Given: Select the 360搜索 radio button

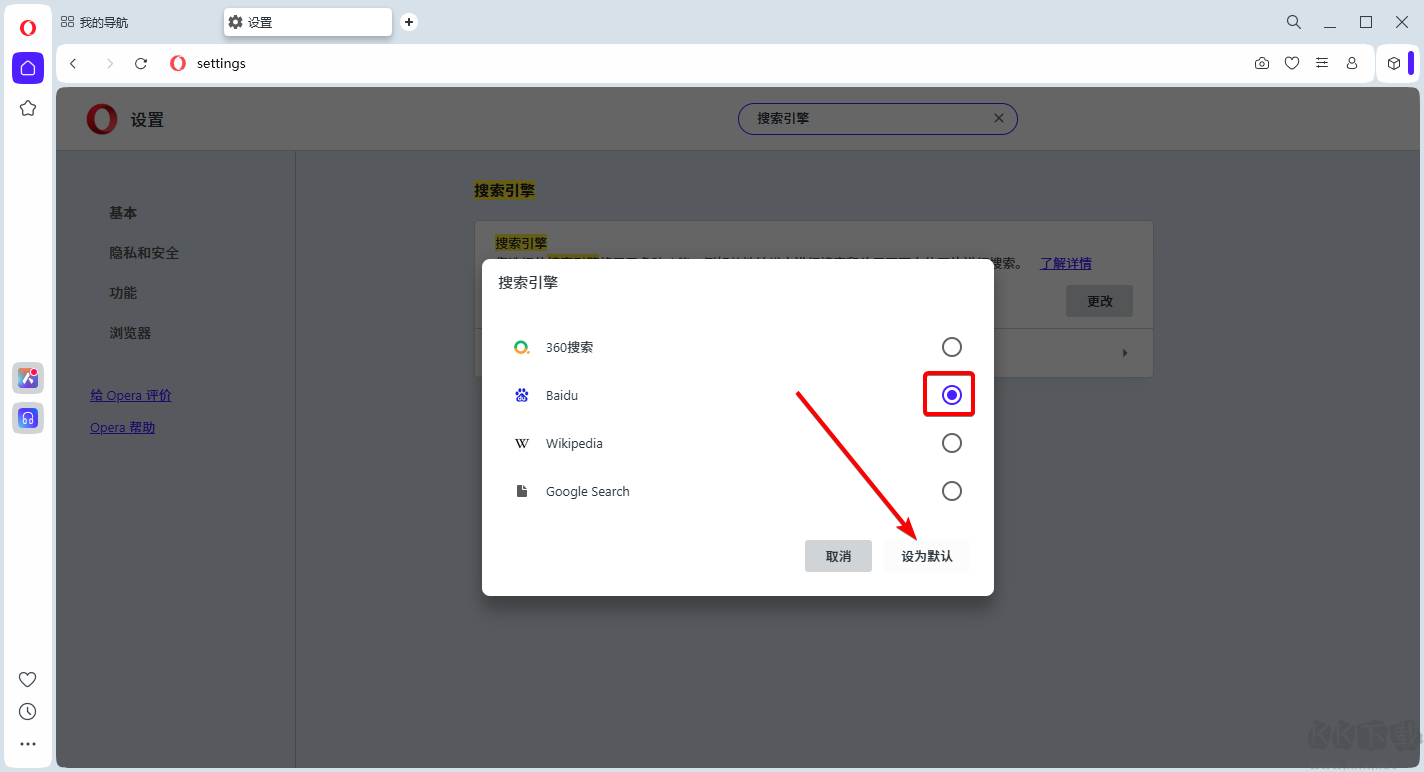Looking at the screenshot, I should pos(951,346).
